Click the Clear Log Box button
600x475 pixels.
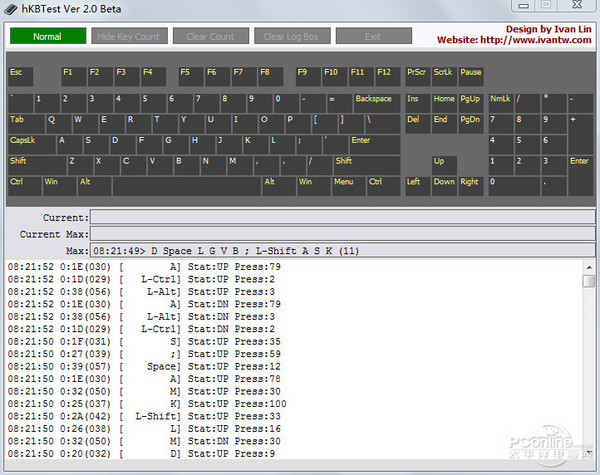pyautogui.click(x=292, y=36)
